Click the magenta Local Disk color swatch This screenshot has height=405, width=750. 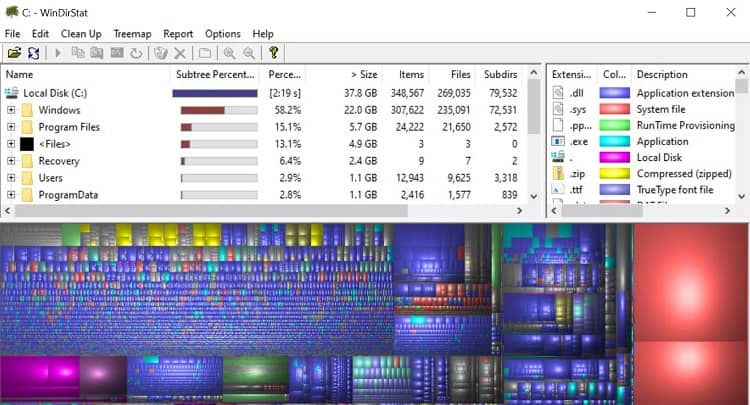tap(615, 157)
